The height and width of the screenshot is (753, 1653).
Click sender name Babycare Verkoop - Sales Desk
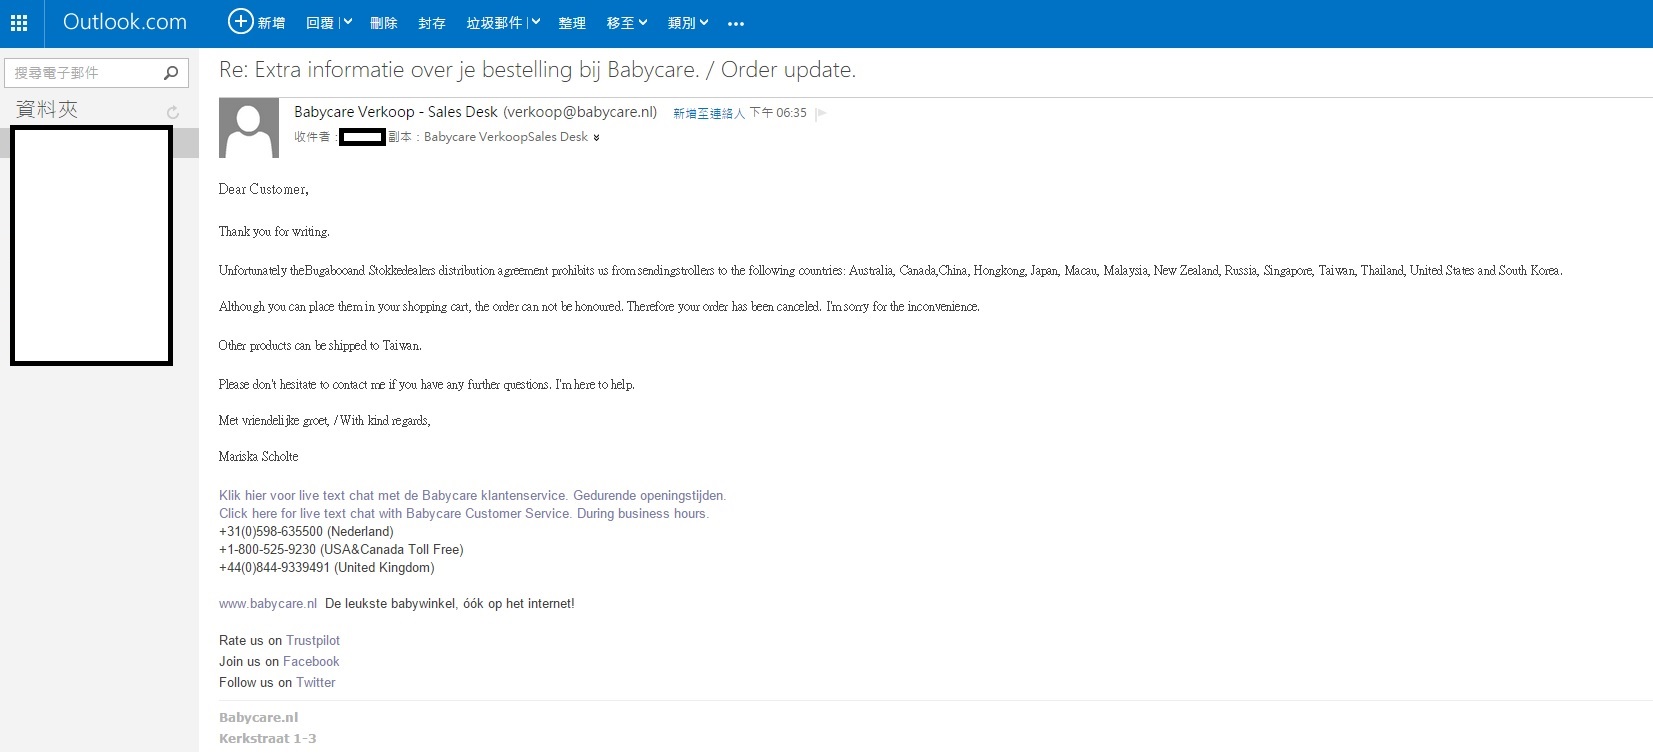coord(395,112)
